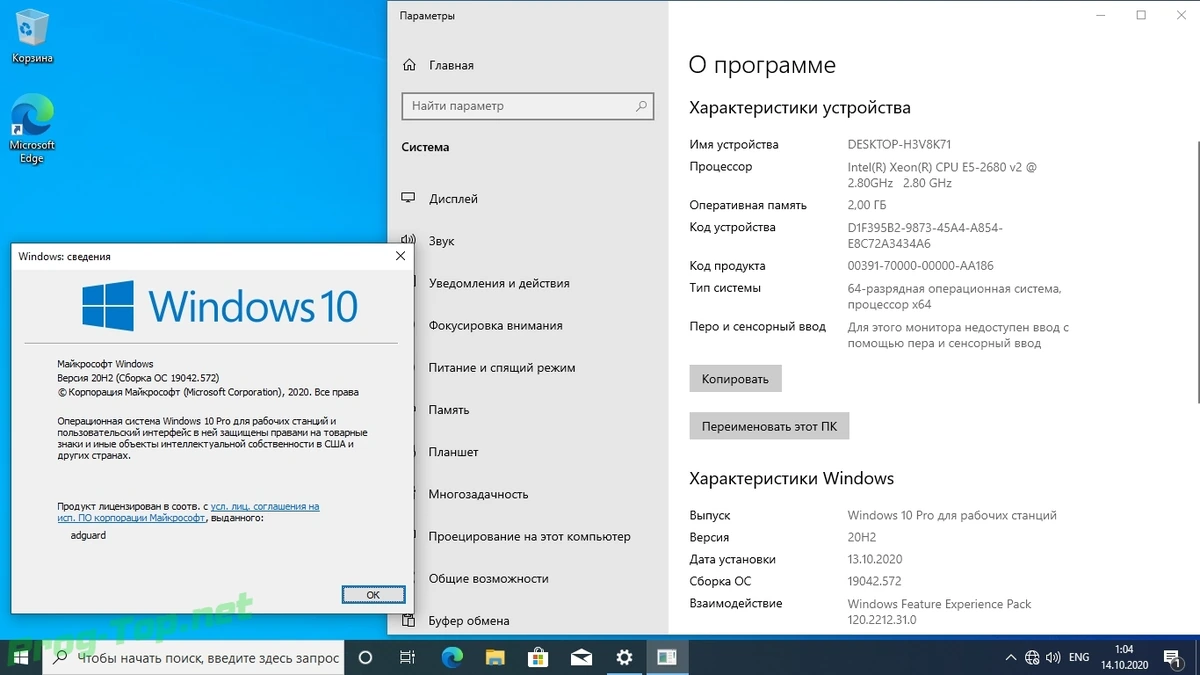This screenshot has width=1200, height=675.
Task: Open the Microsoft Edge desktop shortcut
Action: pos(32,130)
